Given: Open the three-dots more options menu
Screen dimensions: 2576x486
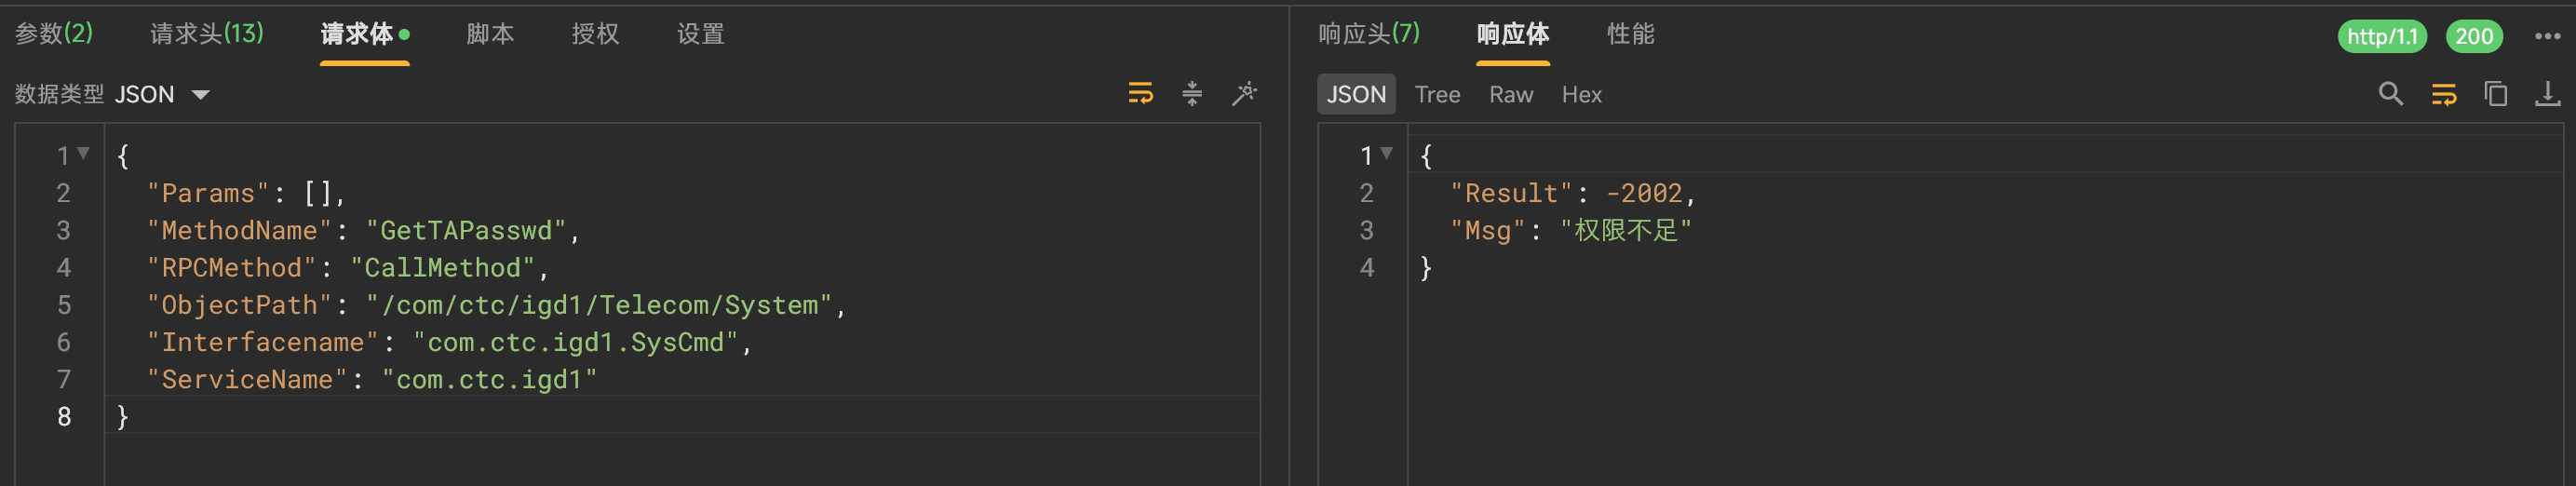Looking at the screenshot, I should pyautogui.click(x=2547, y=36).
